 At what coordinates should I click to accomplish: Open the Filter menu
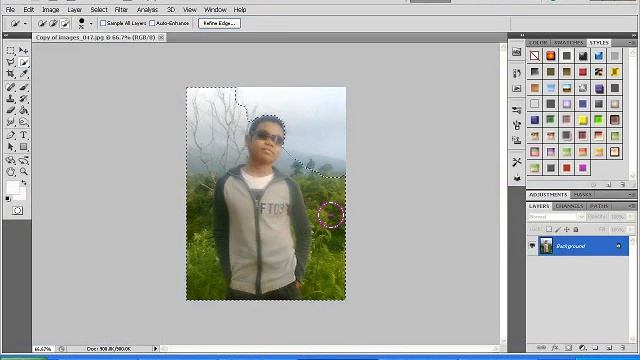pos(121,9)
